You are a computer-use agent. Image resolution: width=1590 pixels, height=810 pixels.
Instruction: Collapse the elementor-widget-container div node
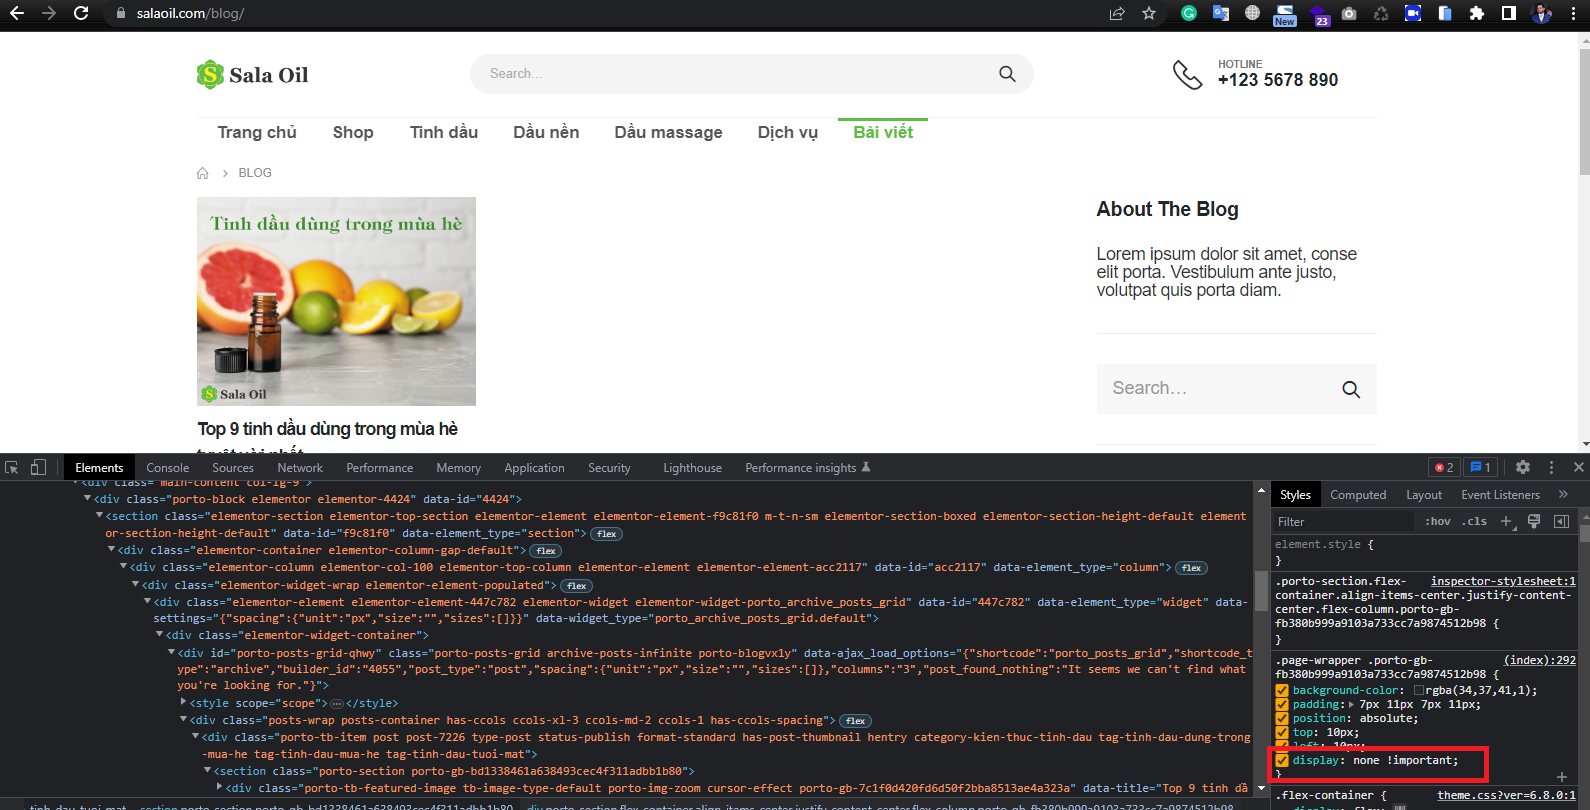(x=159, y=635)
